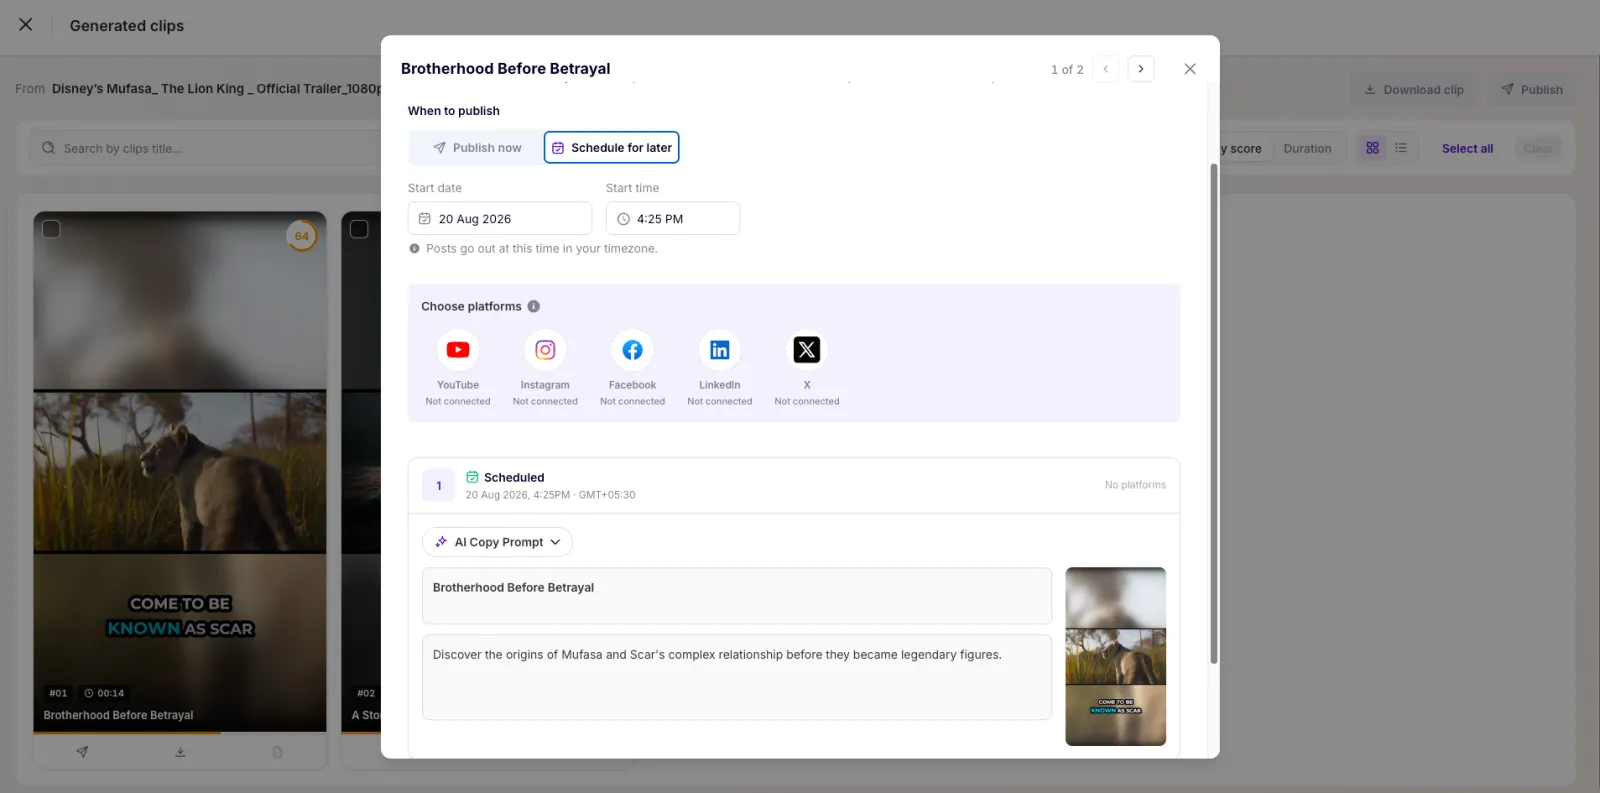1600x793 pixels.
Task: Choose Schedule for later option
Action: click(x=612, y=148)
